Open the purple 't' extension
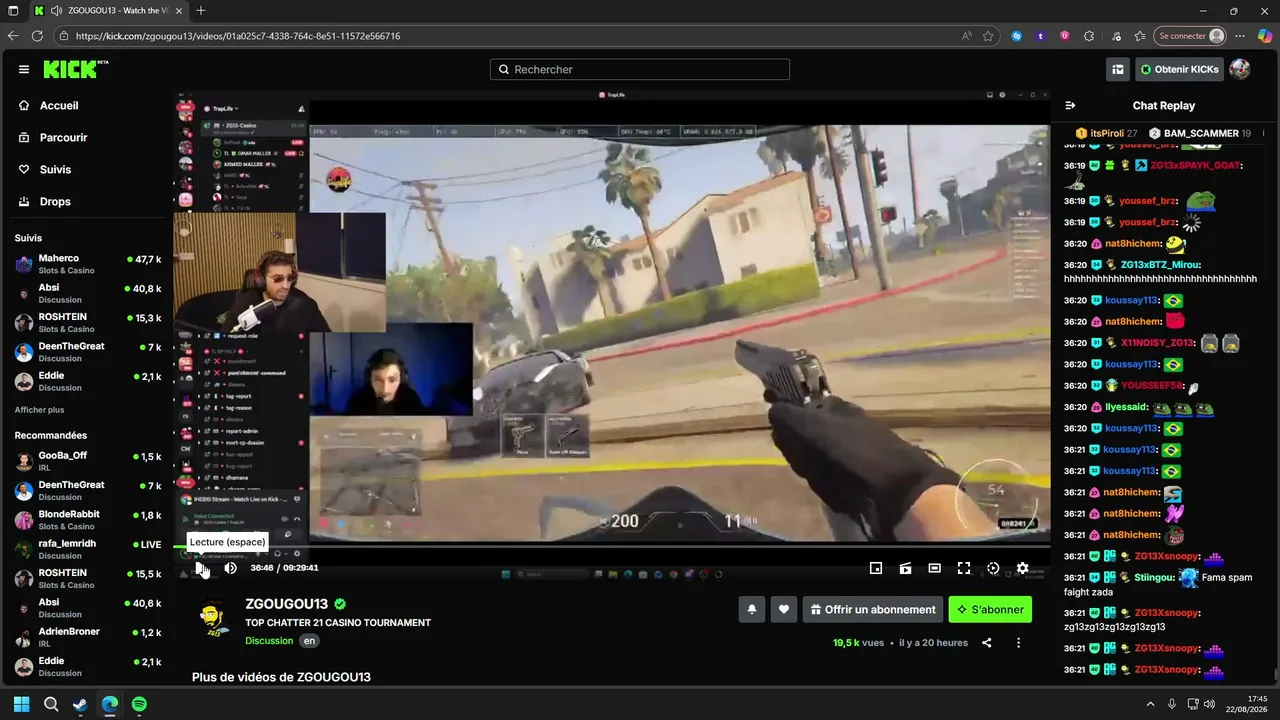This screenshot has width=1280, height=720. pyautogui.click(x=1041, y=36)
